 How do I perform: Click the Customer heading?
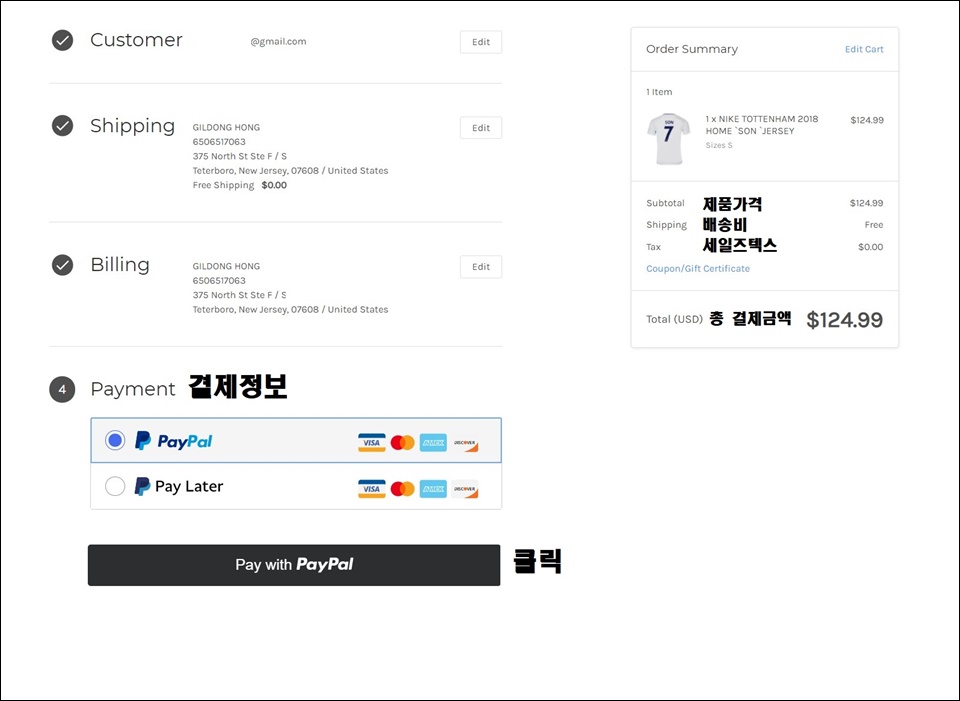tap(136, 40)
